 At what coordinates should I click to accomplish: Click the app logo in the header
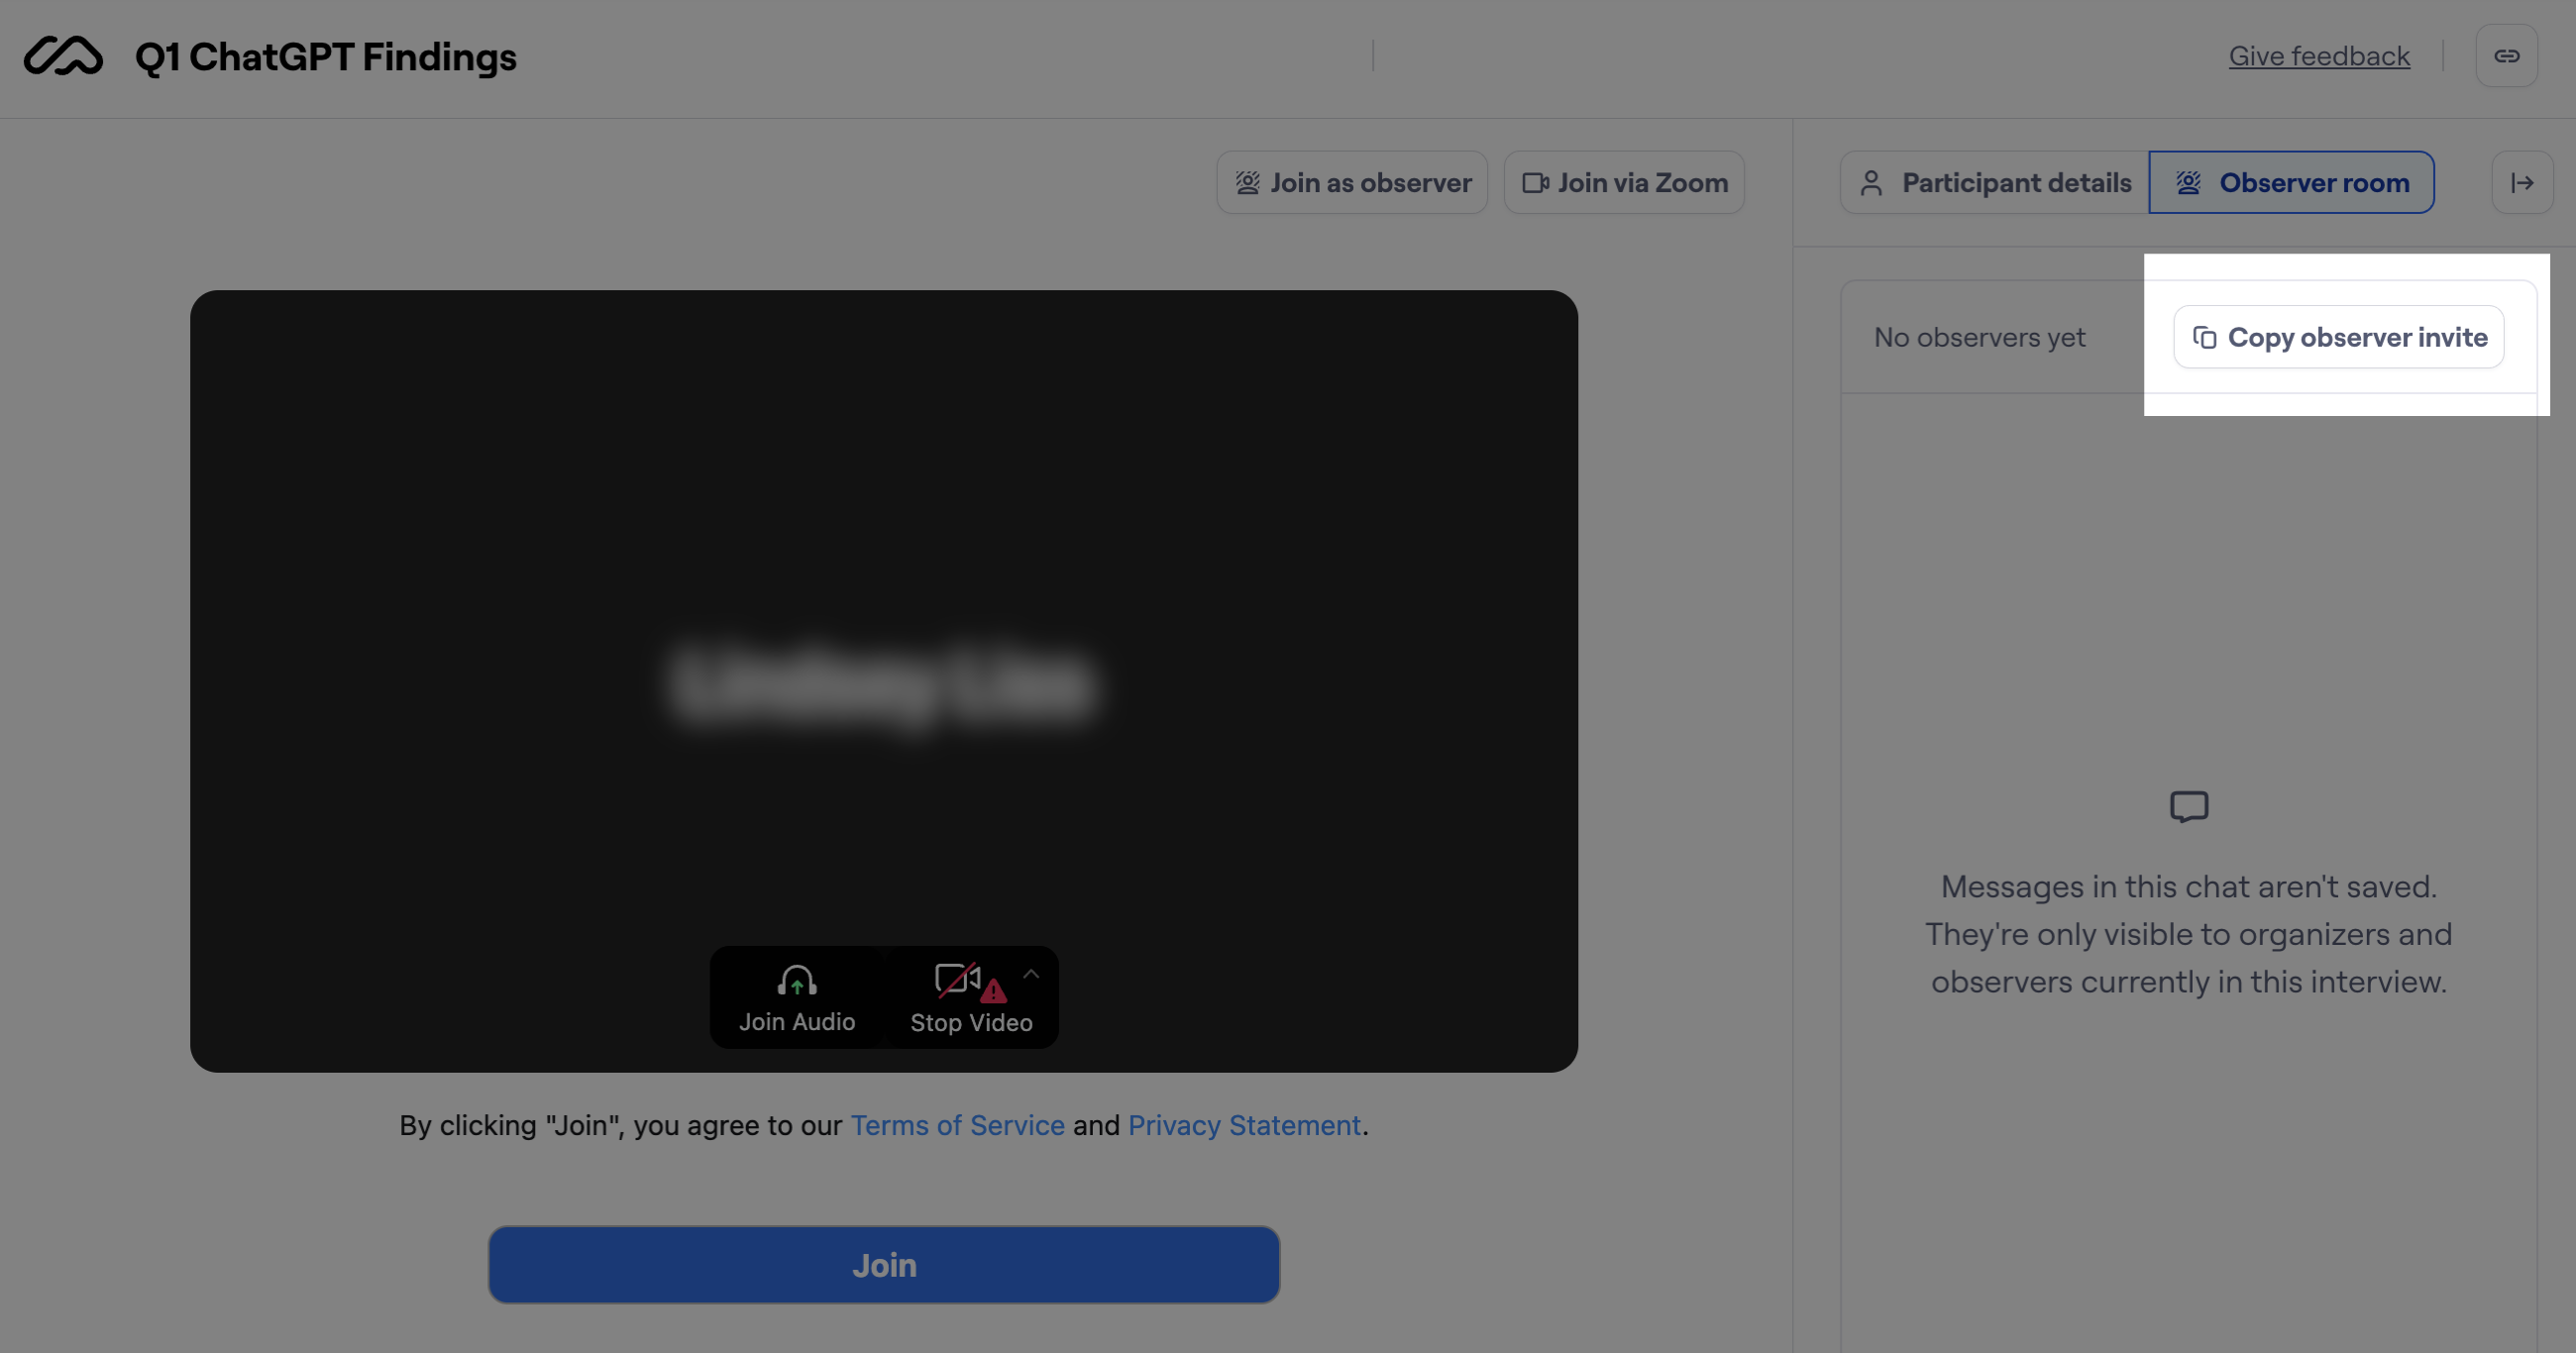tap(63, 56)
